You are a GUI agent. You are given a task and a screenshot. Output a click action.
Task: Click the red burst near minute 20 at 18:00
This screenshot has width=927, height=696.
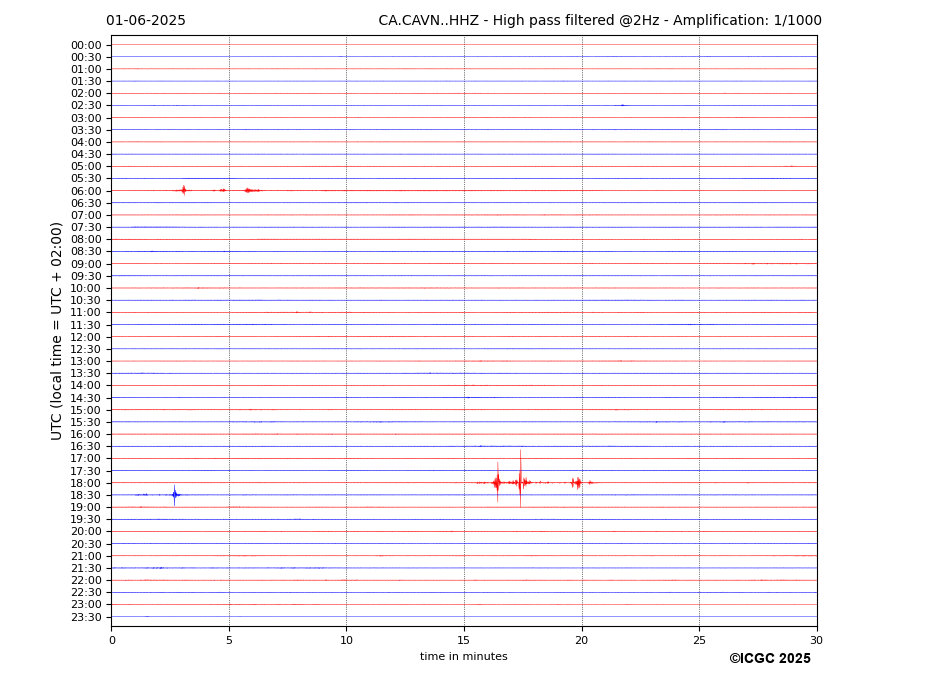(577, 483)
